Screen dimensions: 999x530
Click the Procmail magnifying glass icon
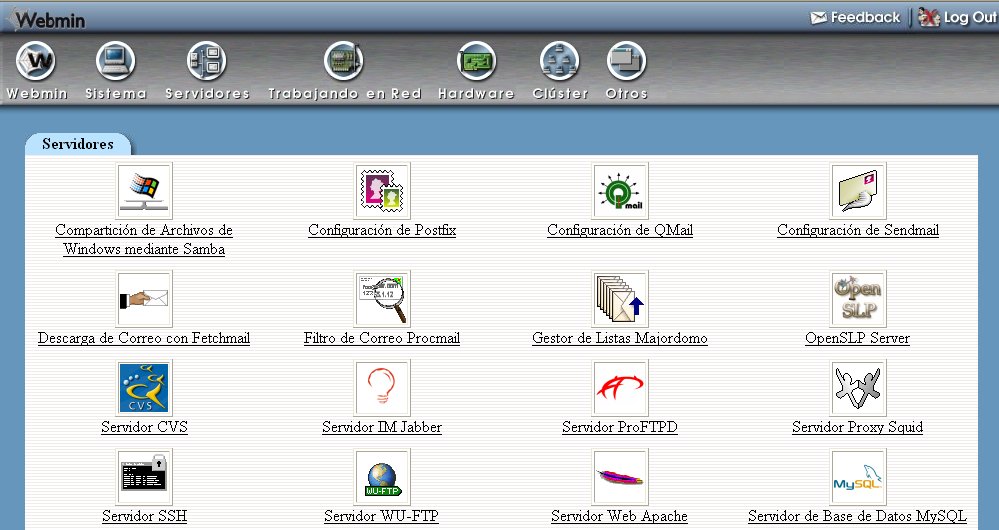coord(382,298)
